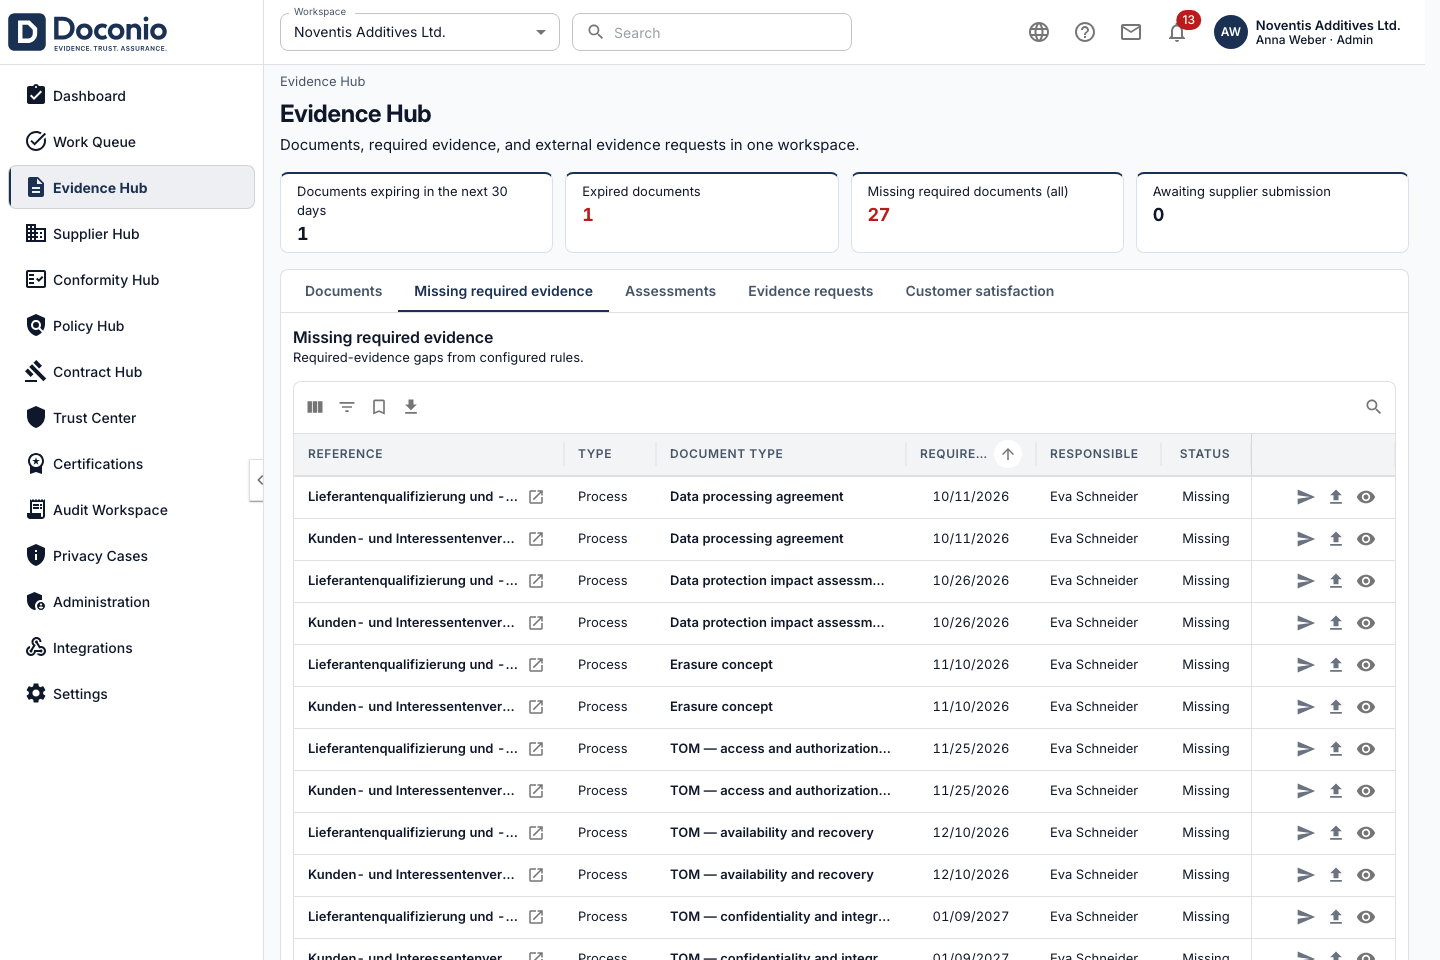Upload document for 10/26/2026 Lieferantenqualifizierung row
Image resolution: width=1440 pixels, height=960 pixels.
coord(1336,581)
